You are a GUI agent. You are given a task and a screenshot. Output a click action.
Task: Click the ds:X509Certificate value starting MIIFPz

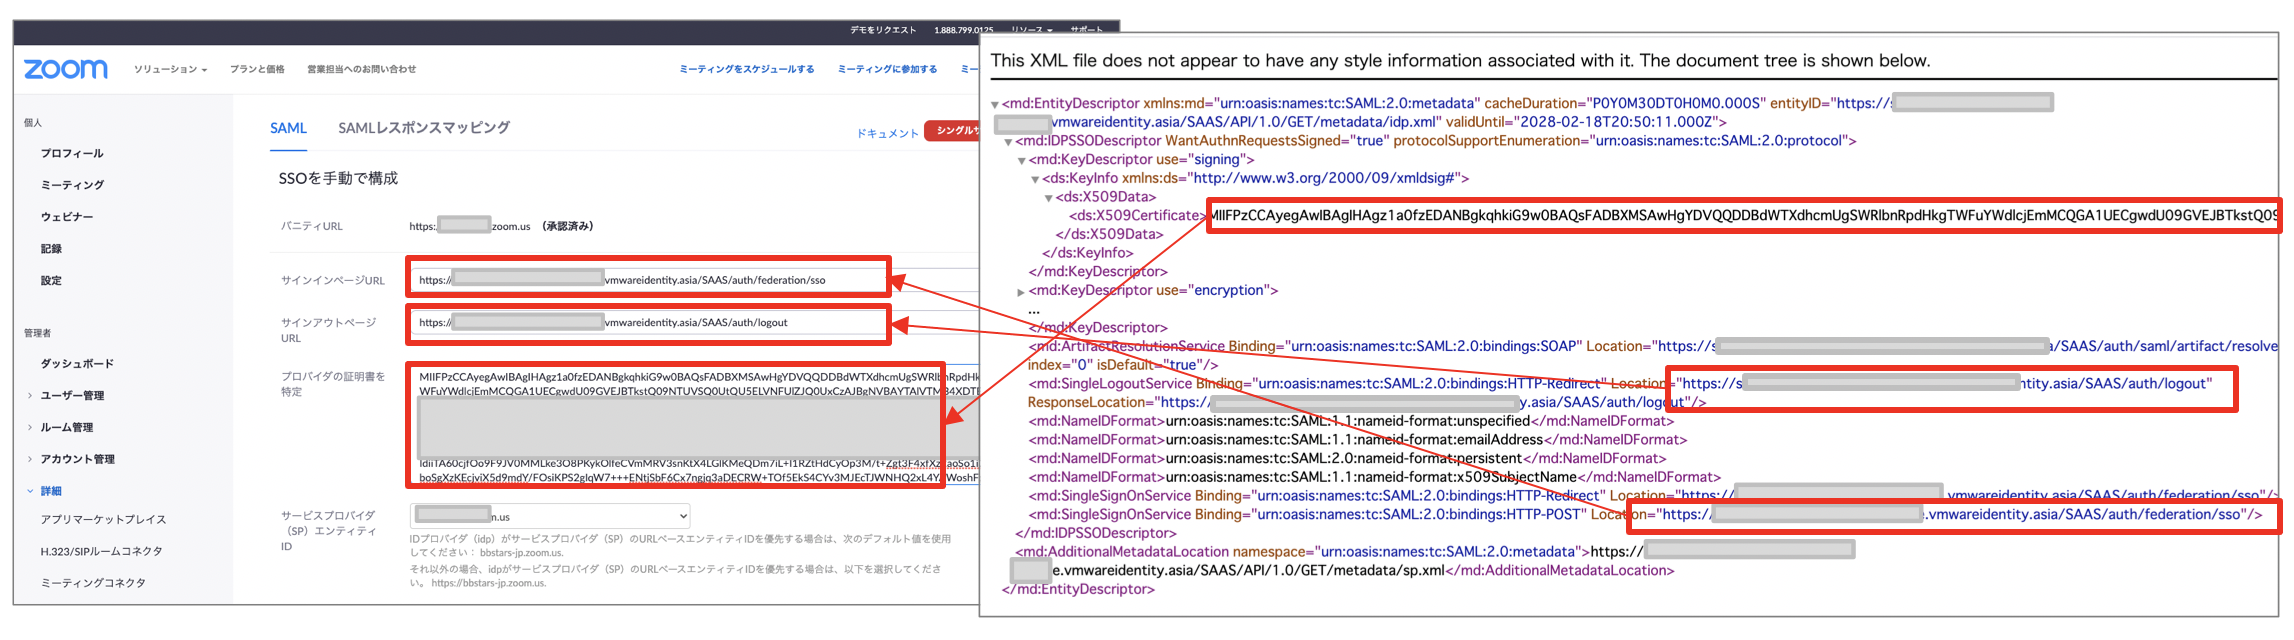pos(1744,215)
